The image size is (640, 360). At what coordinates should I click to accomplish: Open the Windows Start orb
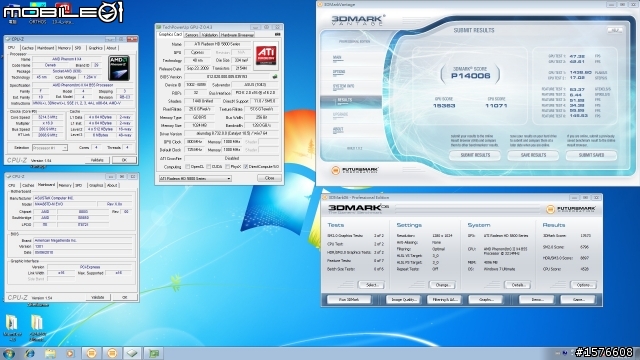pos(9,353)
